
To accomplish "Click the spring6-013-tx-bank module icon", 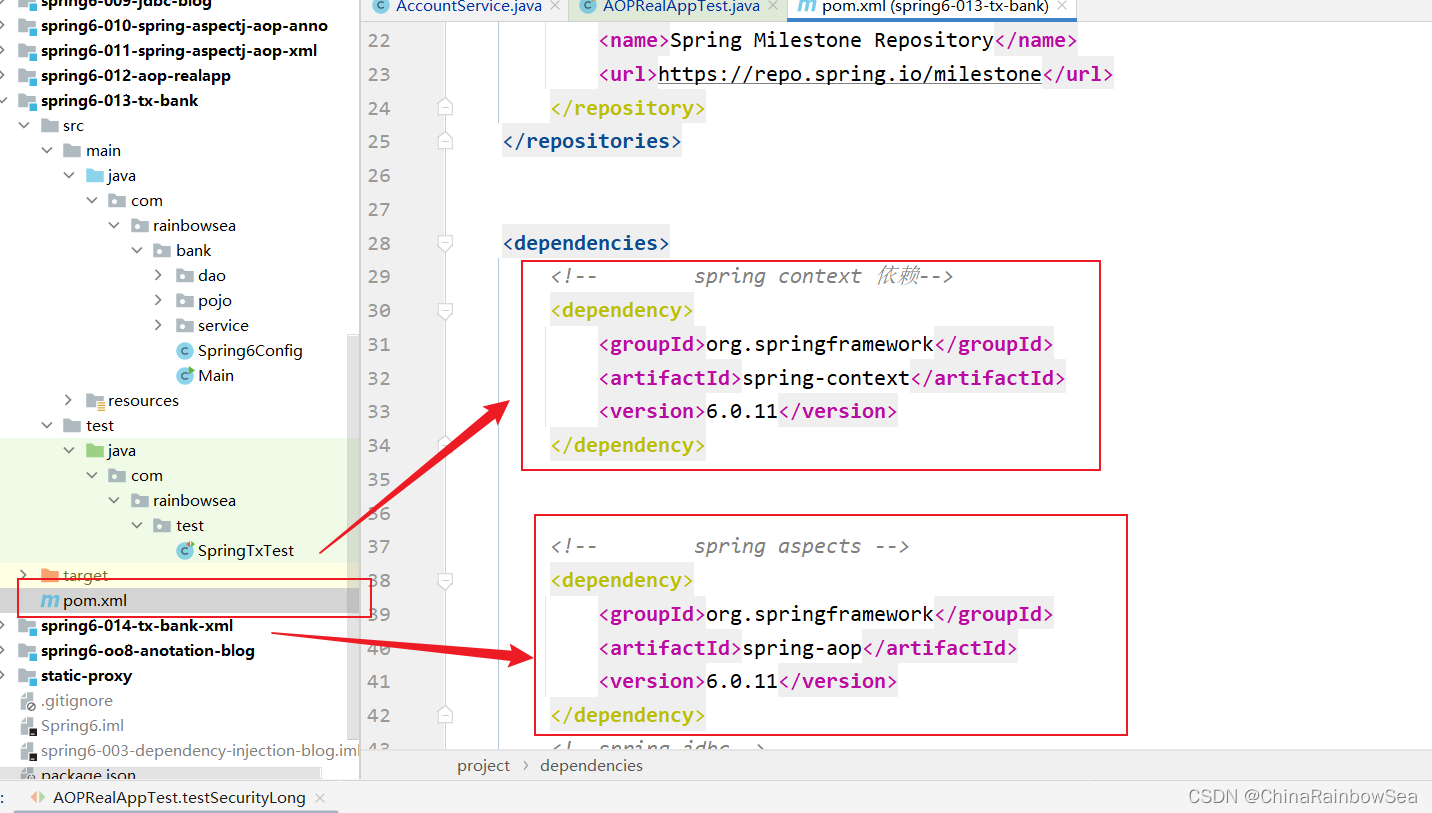I will tap(27, 100).
